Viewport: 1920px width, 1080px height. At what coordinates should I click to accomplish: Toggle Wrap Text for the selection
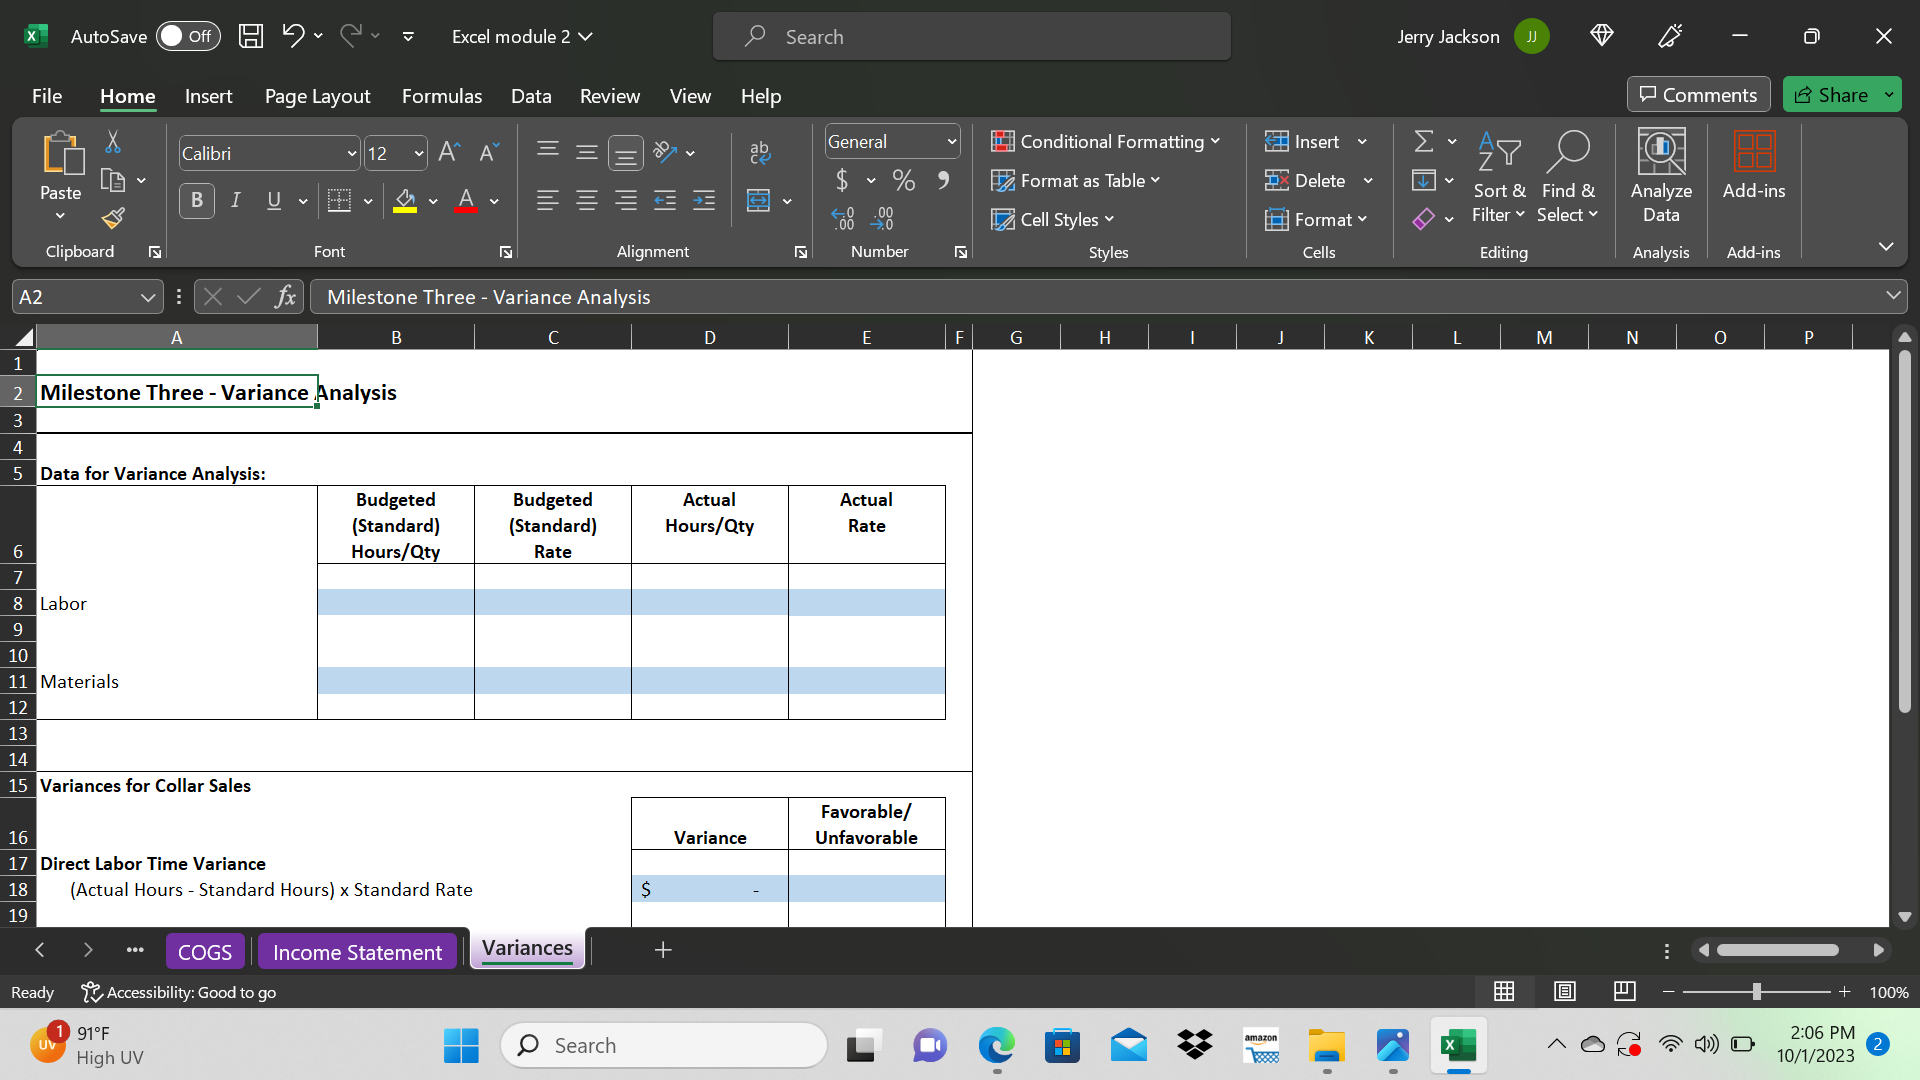[759, 152]
